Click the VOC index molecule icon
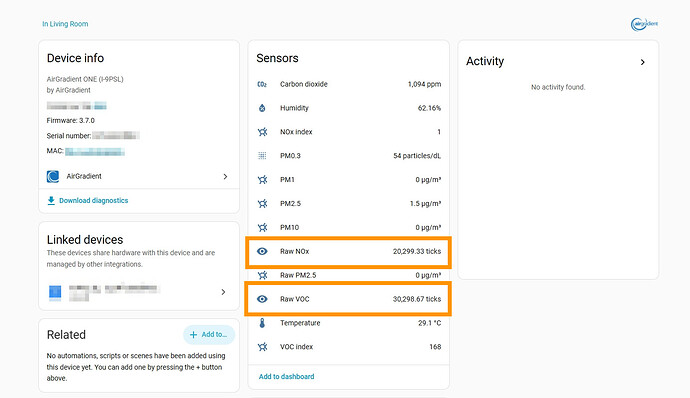 pyautogui.click(x=262, y=347)
